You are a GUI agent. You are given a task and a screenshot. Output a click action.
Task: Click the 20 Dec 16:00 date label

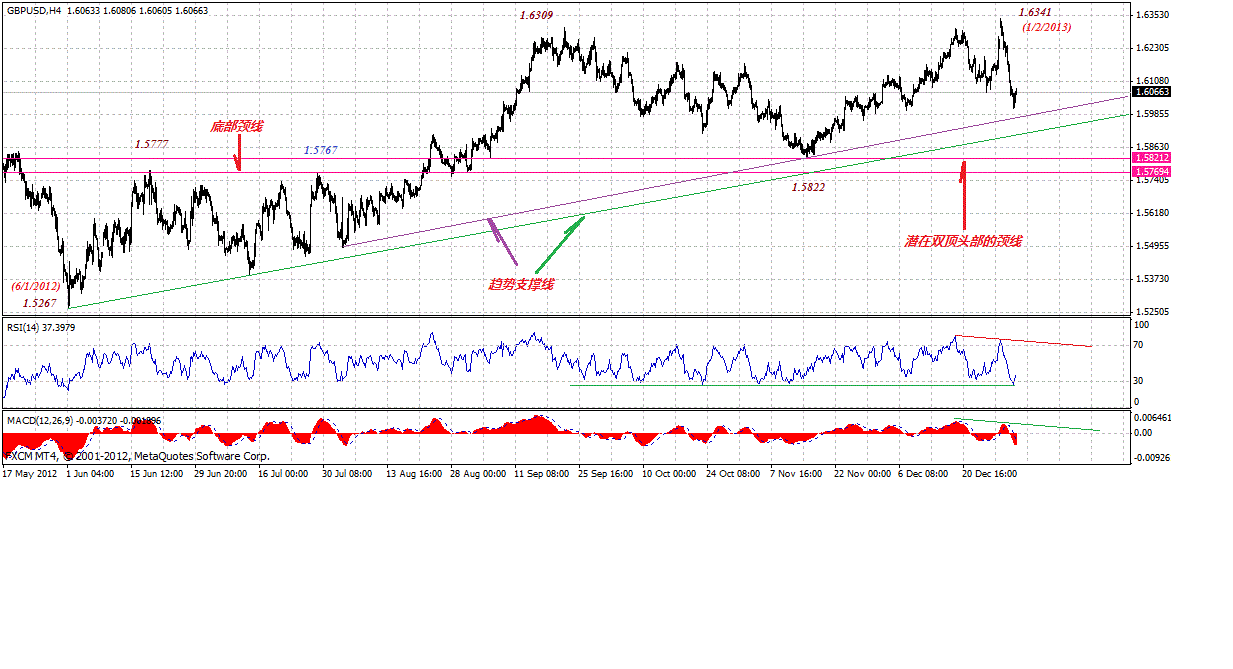pyautogui.click(x=990, y=472)
